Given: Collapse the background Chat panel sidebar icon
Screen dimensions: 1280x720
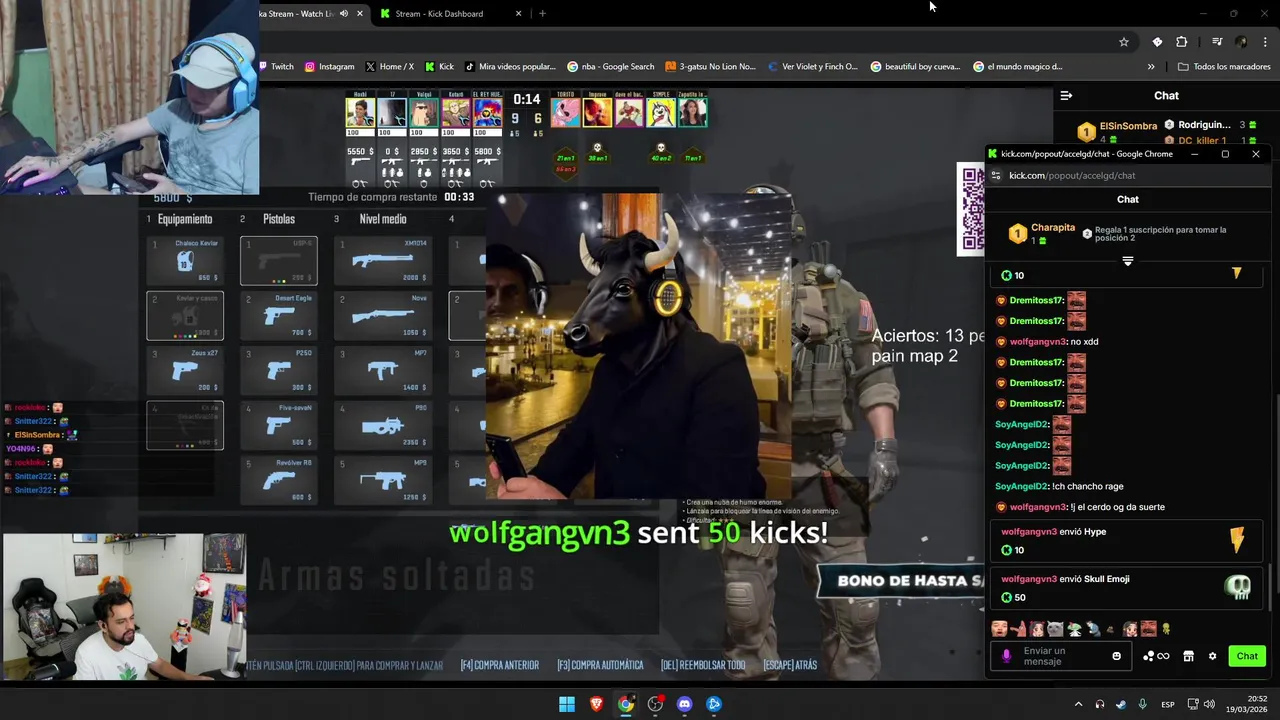Looking at the screenshot, I should point(1066,96).
